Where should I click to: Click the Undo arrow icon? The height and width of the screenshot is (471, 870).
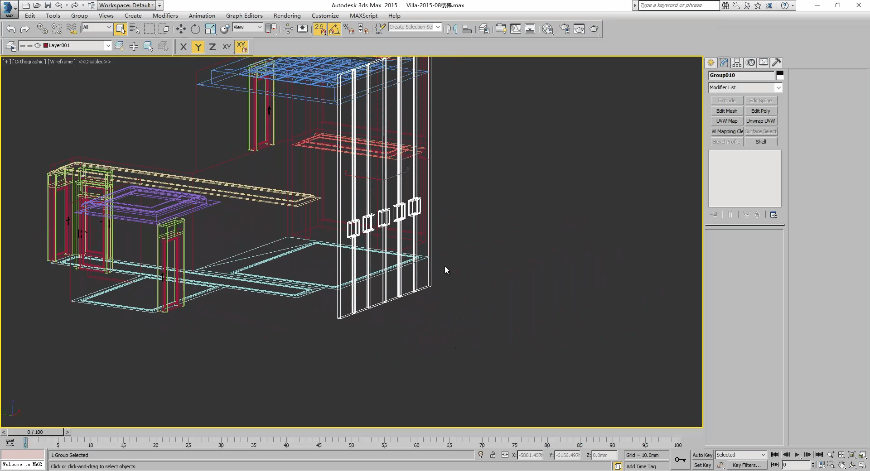[x=10, y=29]
